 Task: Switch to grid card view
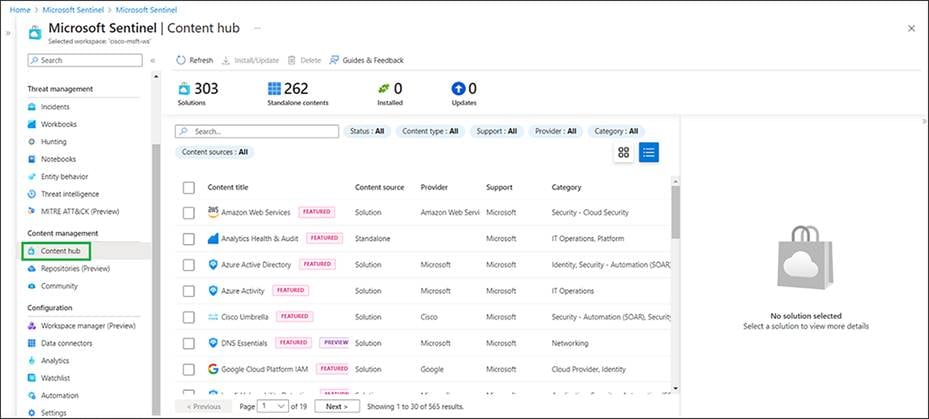pos(623,152)
